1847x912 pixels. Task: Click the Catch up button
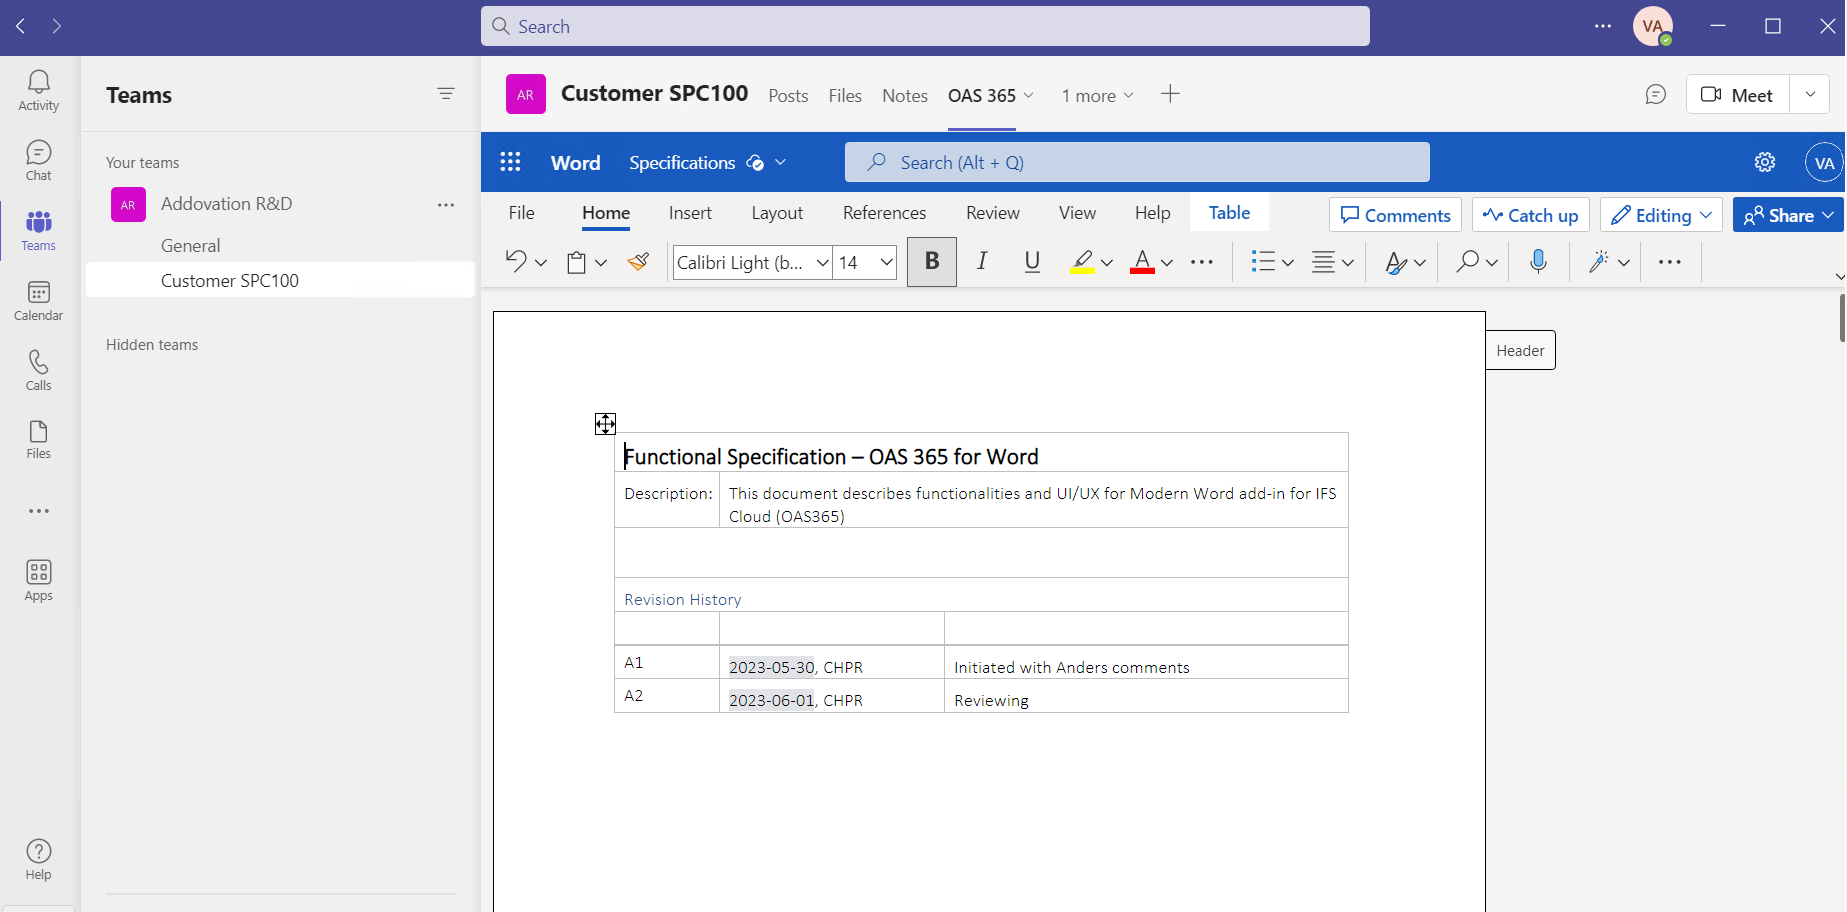coord(1530,215)
